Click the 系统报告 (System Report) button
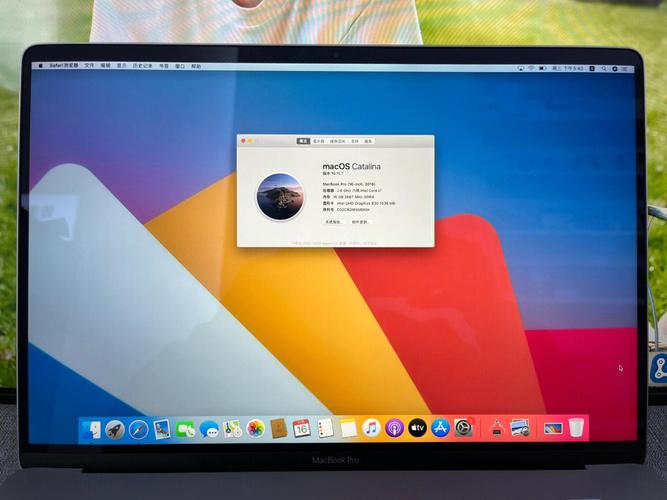The height and width of the screenshot is (500, 667). point(333,222)
